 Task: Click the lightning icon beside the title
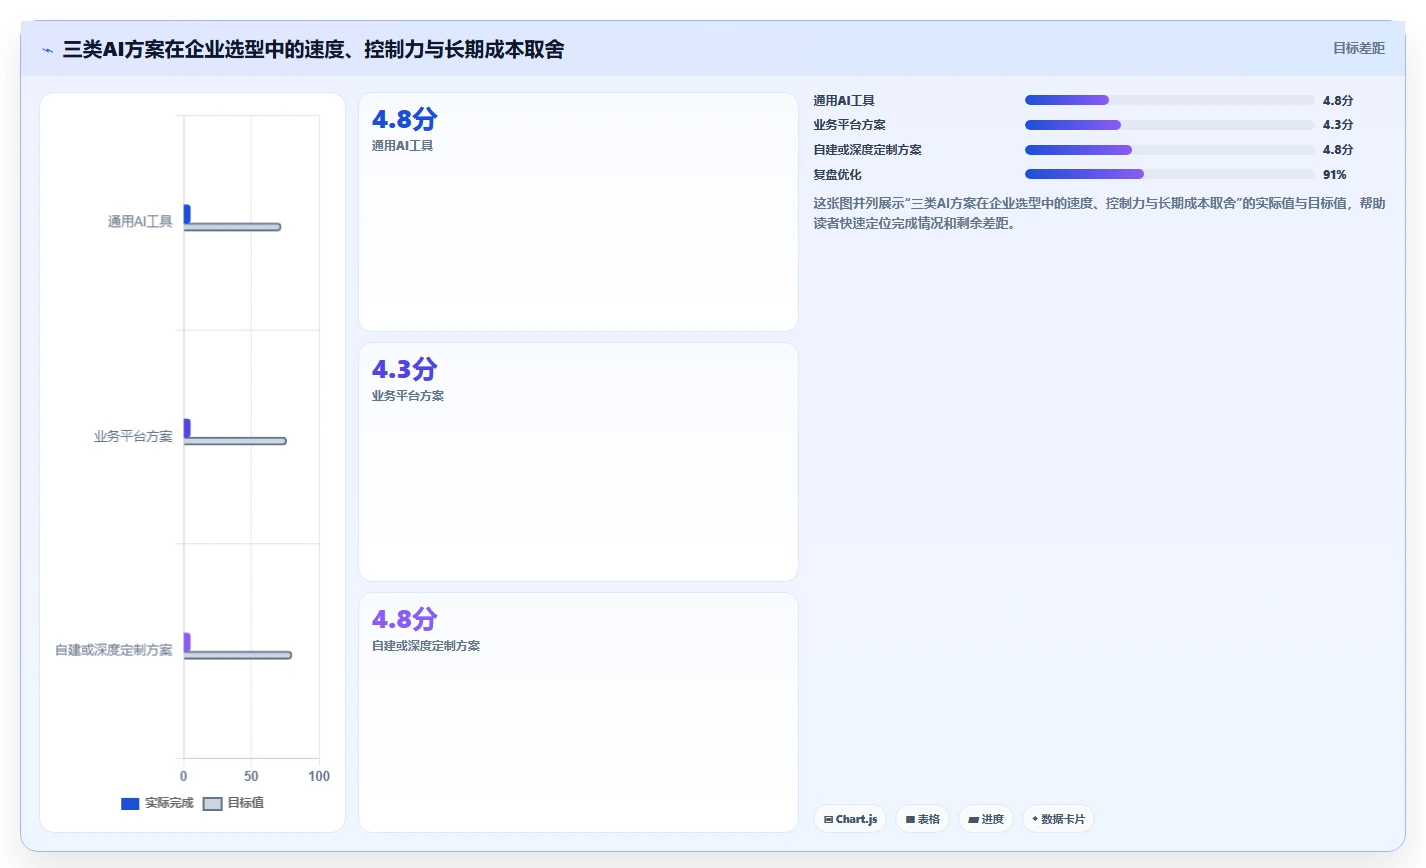(47, 50)
